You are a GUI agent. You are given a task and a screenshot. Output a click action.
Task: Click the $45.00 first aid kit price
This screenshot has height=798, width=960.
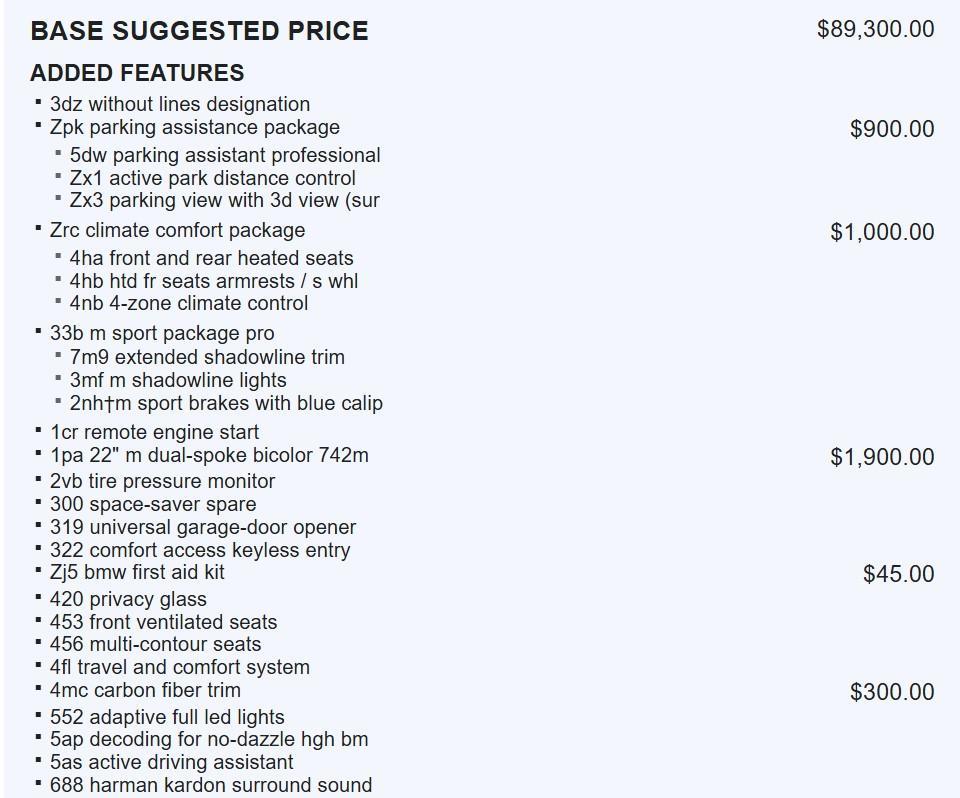[898, 574]
